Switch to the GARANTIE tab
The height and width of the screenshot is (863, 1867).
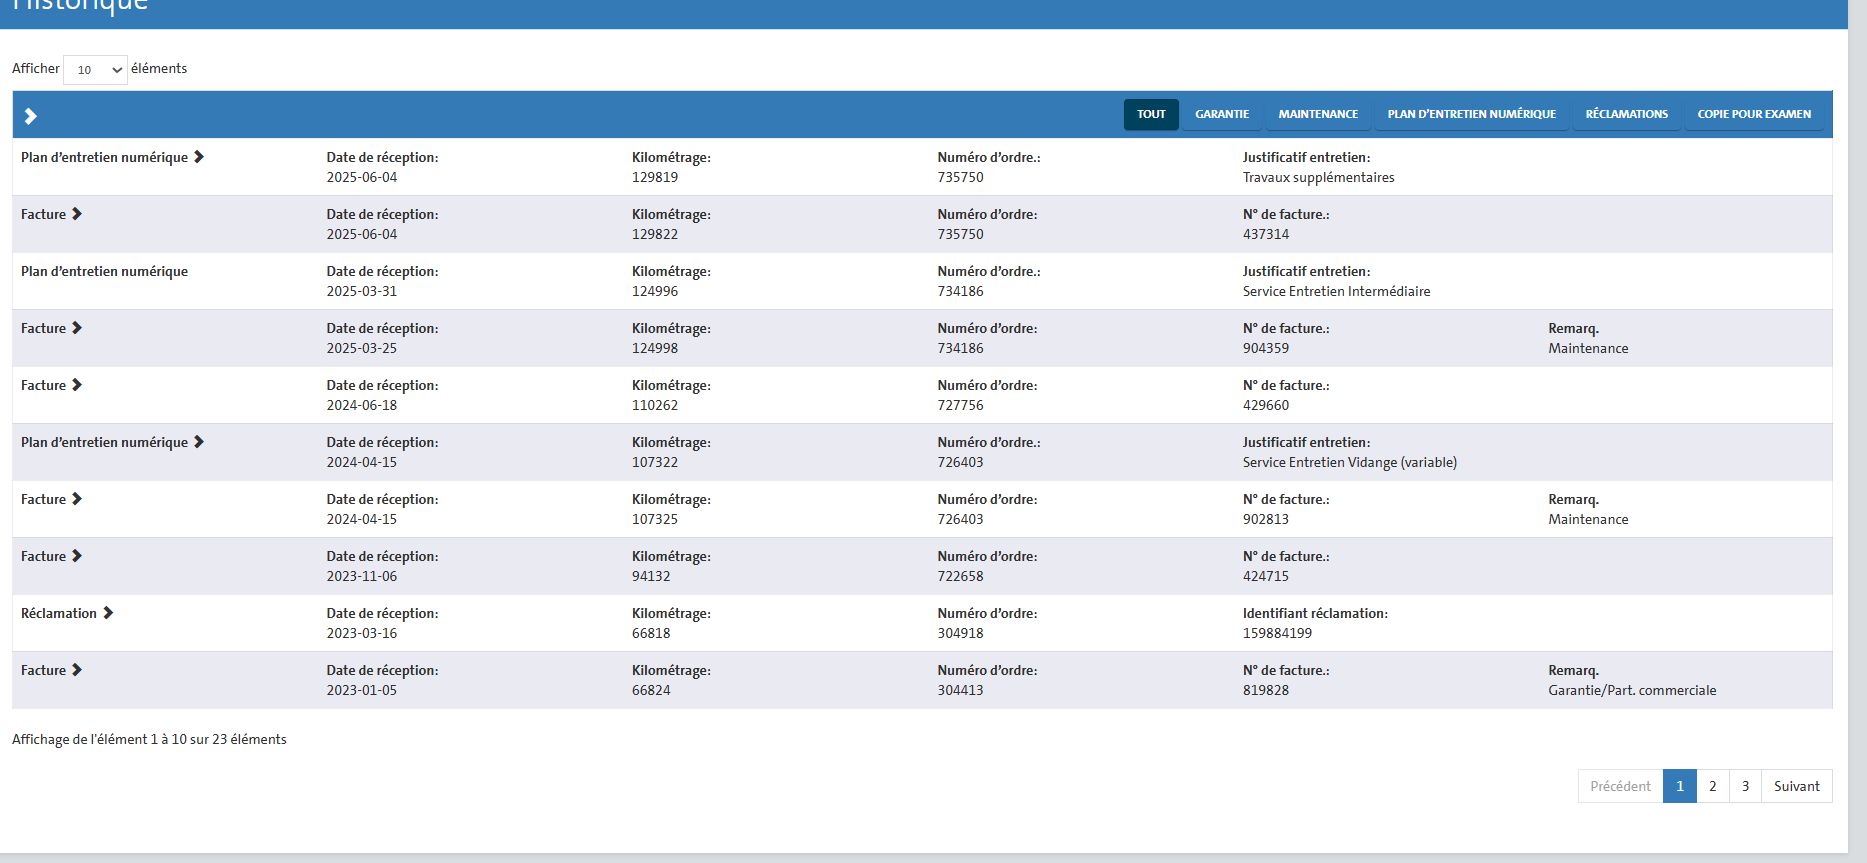coord(1222,114)
